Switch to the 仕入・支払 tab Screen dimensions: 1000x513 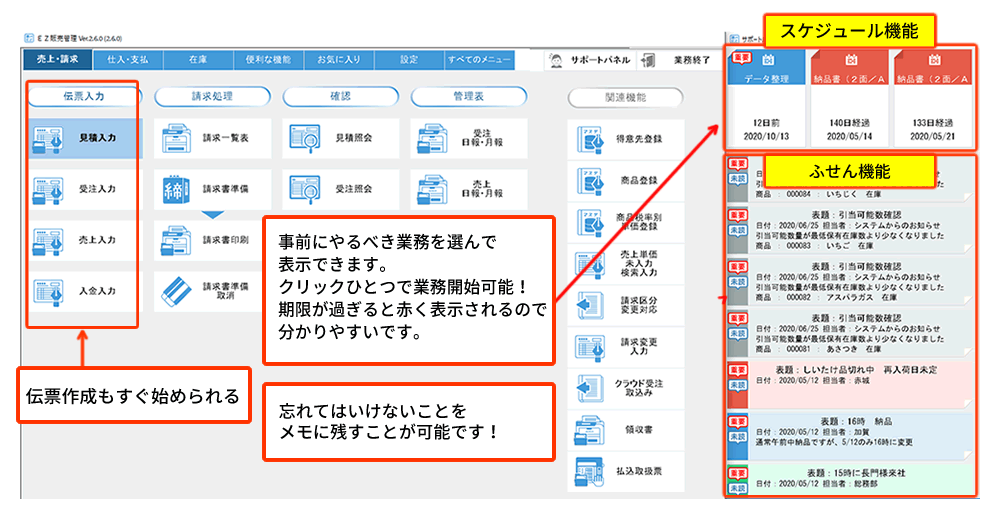coord(127,60)
